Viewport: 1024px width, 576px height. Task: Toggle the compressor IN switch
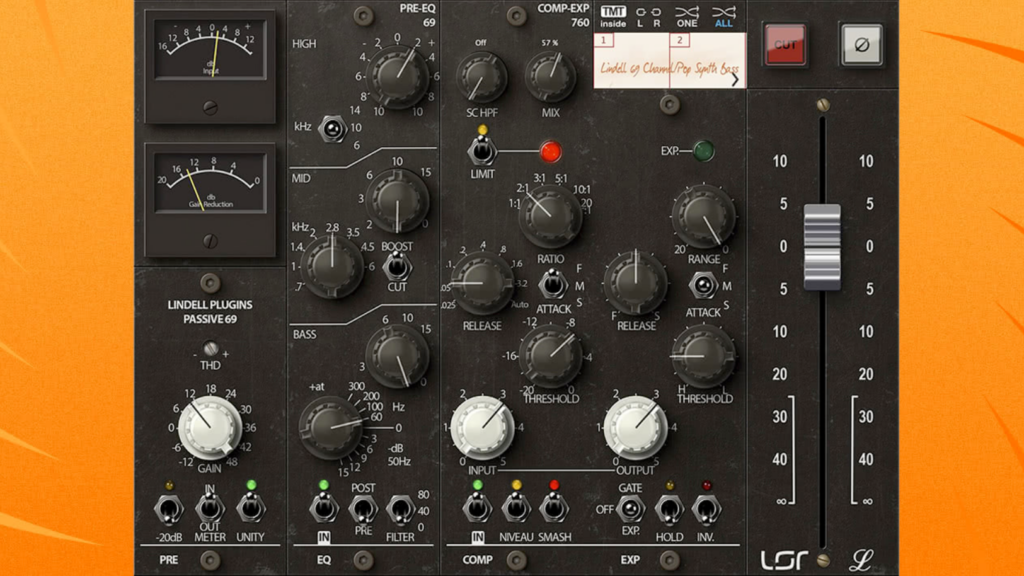coord(477,509)
